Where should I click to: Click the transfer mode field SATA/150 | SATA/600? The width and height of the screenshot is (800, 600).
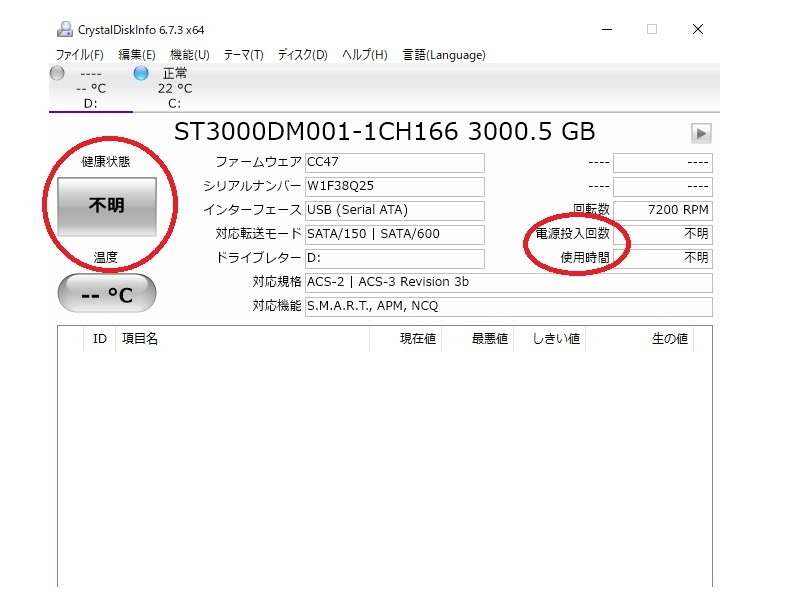395,235
